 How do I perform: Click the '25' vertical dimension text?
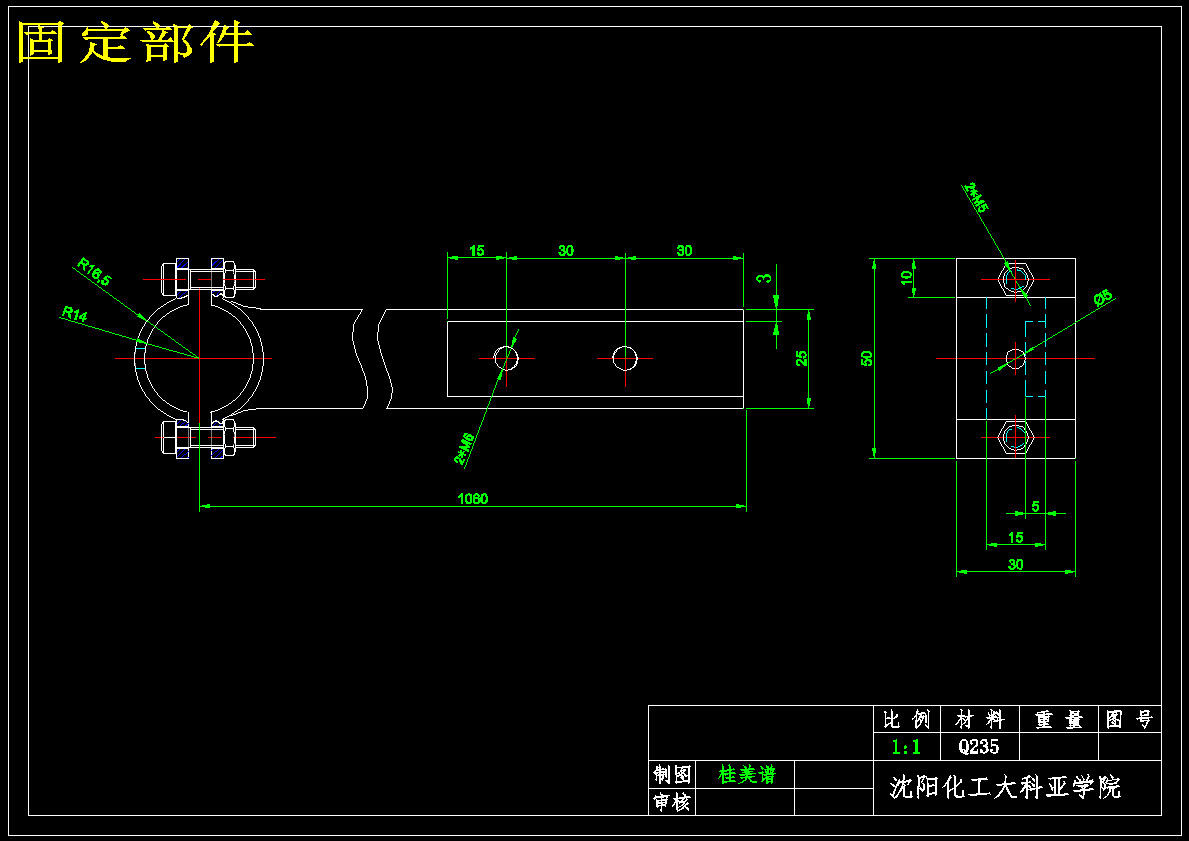coord(802,358)
